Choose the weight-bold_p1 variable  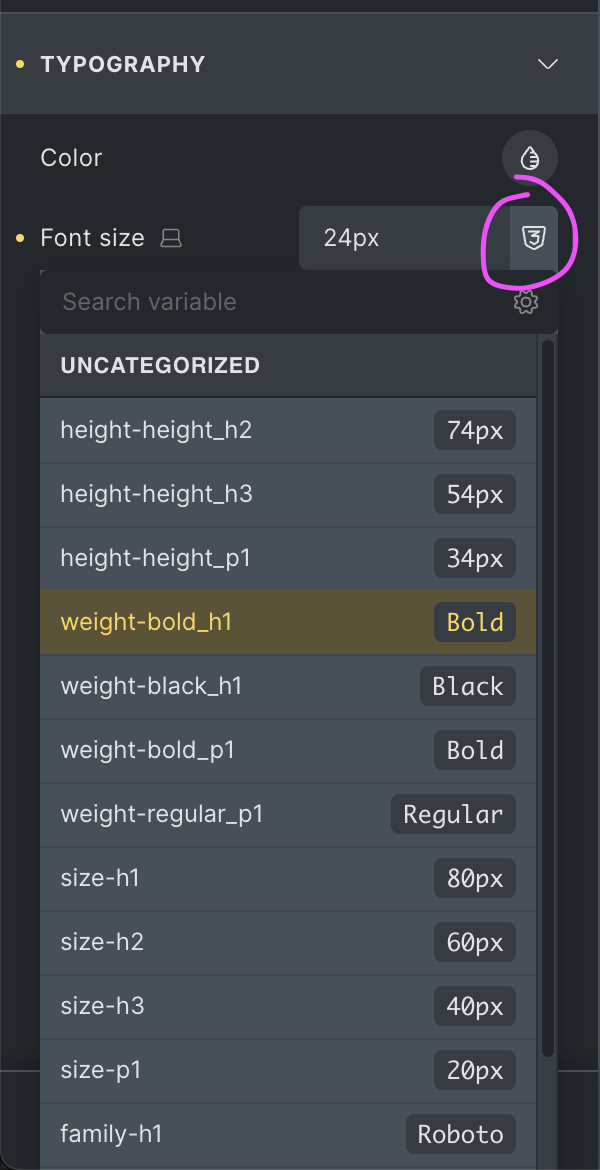point(288,750)
